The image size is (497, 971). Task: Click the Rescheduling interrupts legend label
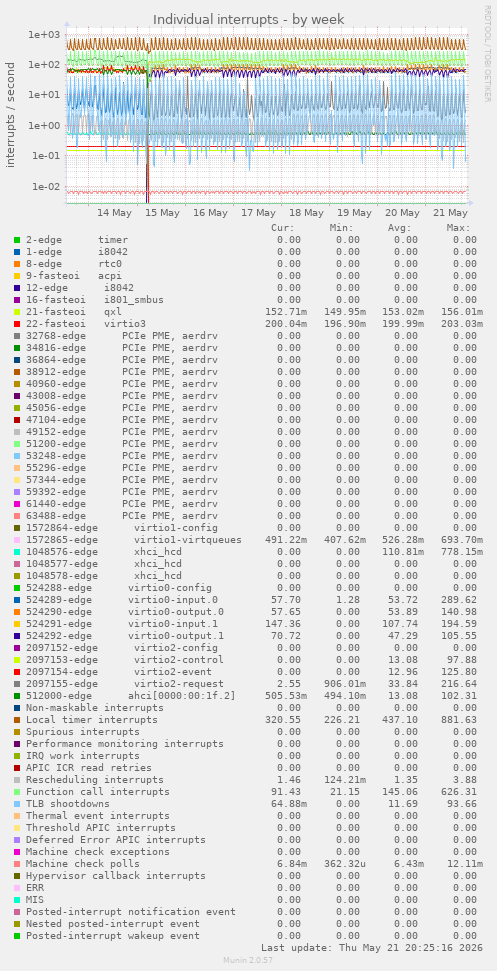coord(95,780)
